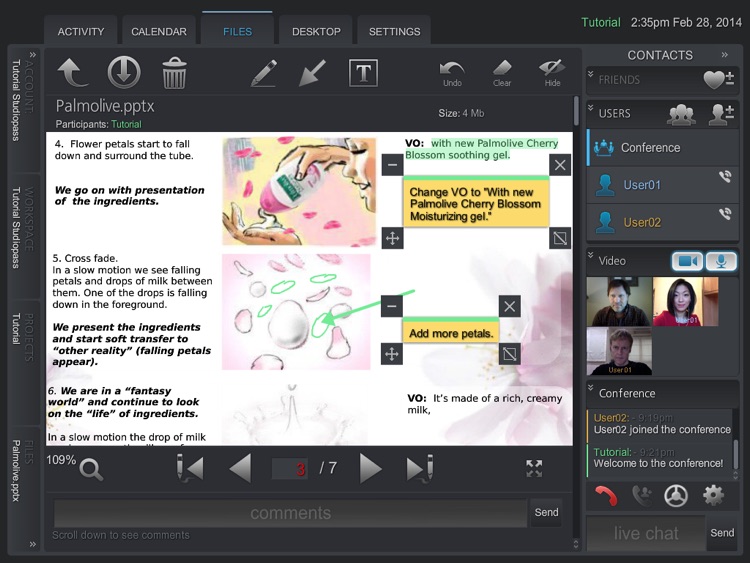This screenshot has width=750, height=563.
Task: Select User02 in users list
Action: (x=662, y=222)
